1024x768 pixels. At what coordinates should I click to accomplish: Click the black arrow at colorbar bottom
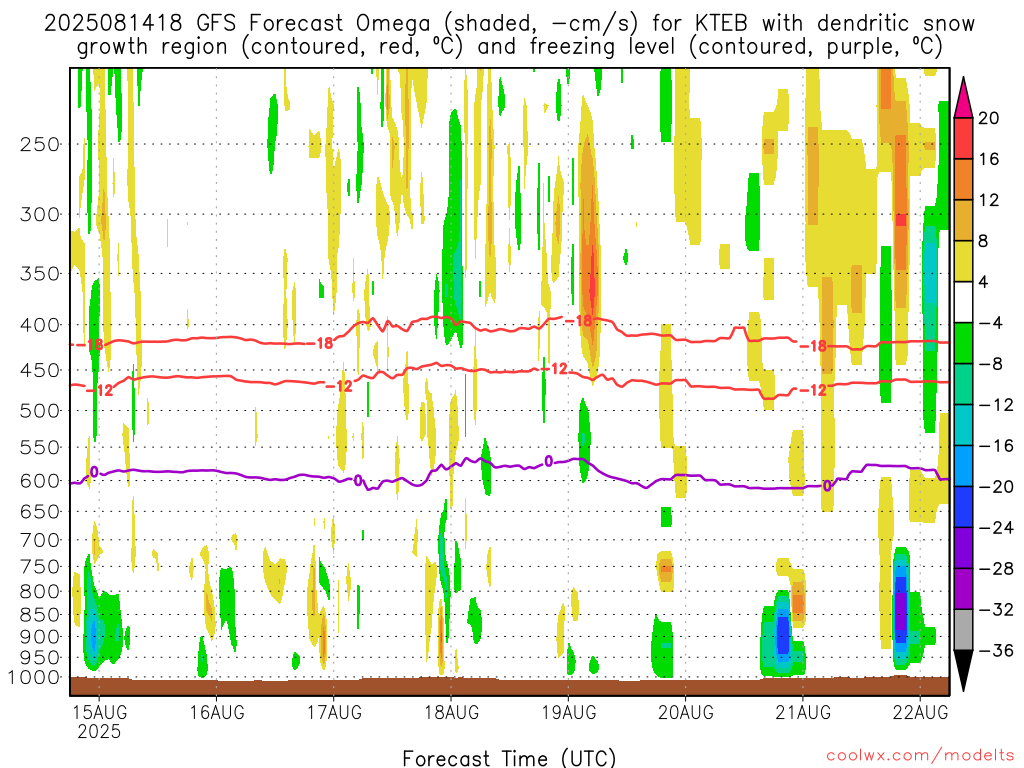point(963,671)
